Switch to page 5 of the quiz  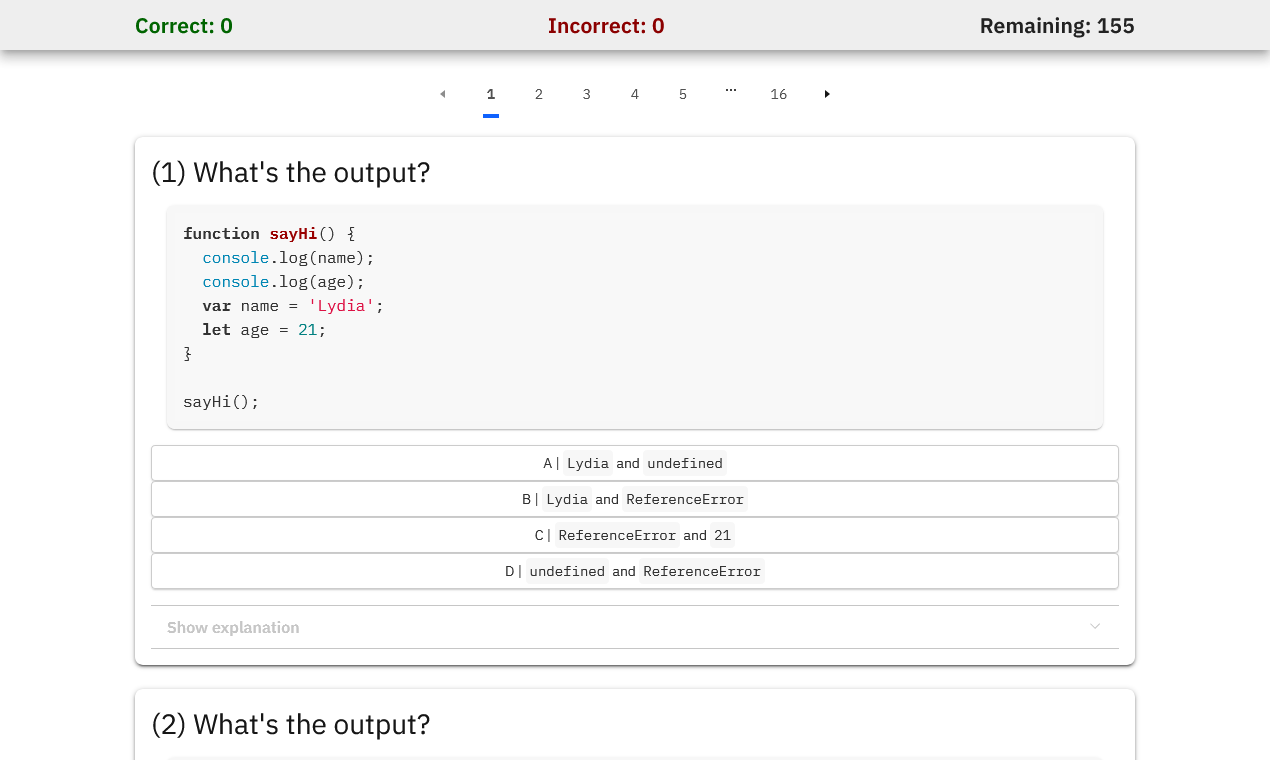[x=682, y=93]
